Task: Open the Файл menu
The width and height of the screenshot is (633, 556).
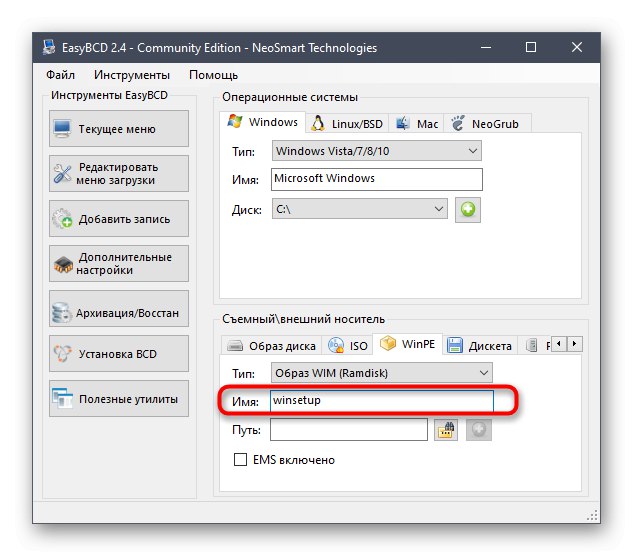Action: pyautogui.click(x=60, y=75)
